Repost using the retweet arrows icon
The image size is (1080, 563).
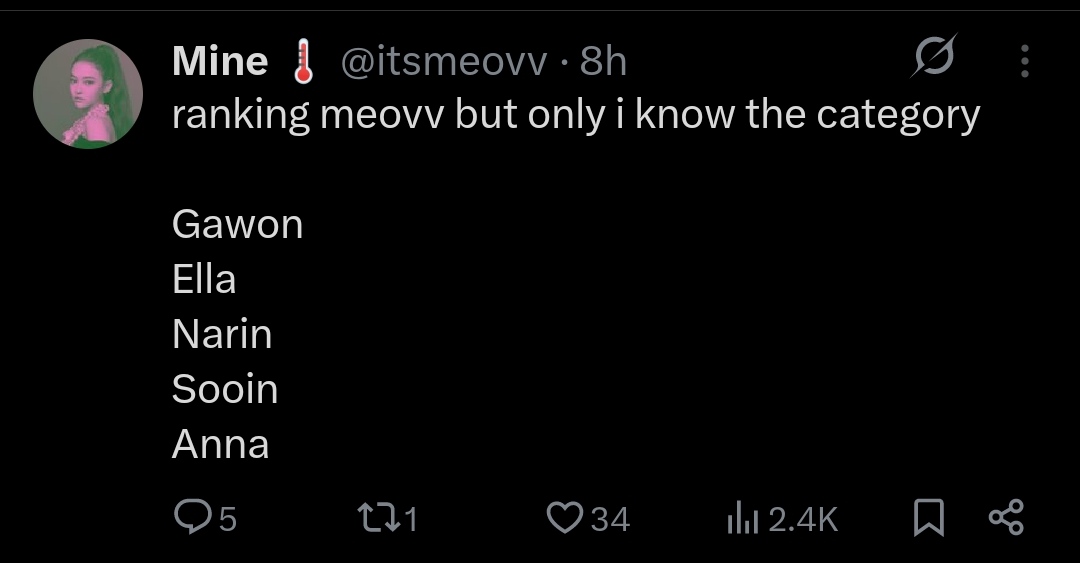point(377,517)
